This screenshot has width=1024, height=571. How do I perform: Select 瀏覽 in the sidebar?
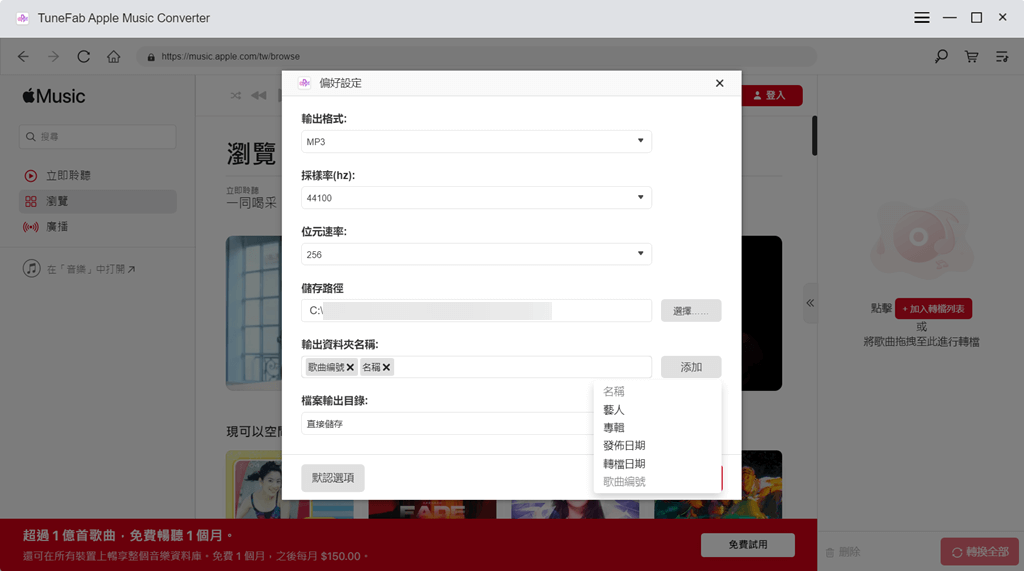(97, 201)
